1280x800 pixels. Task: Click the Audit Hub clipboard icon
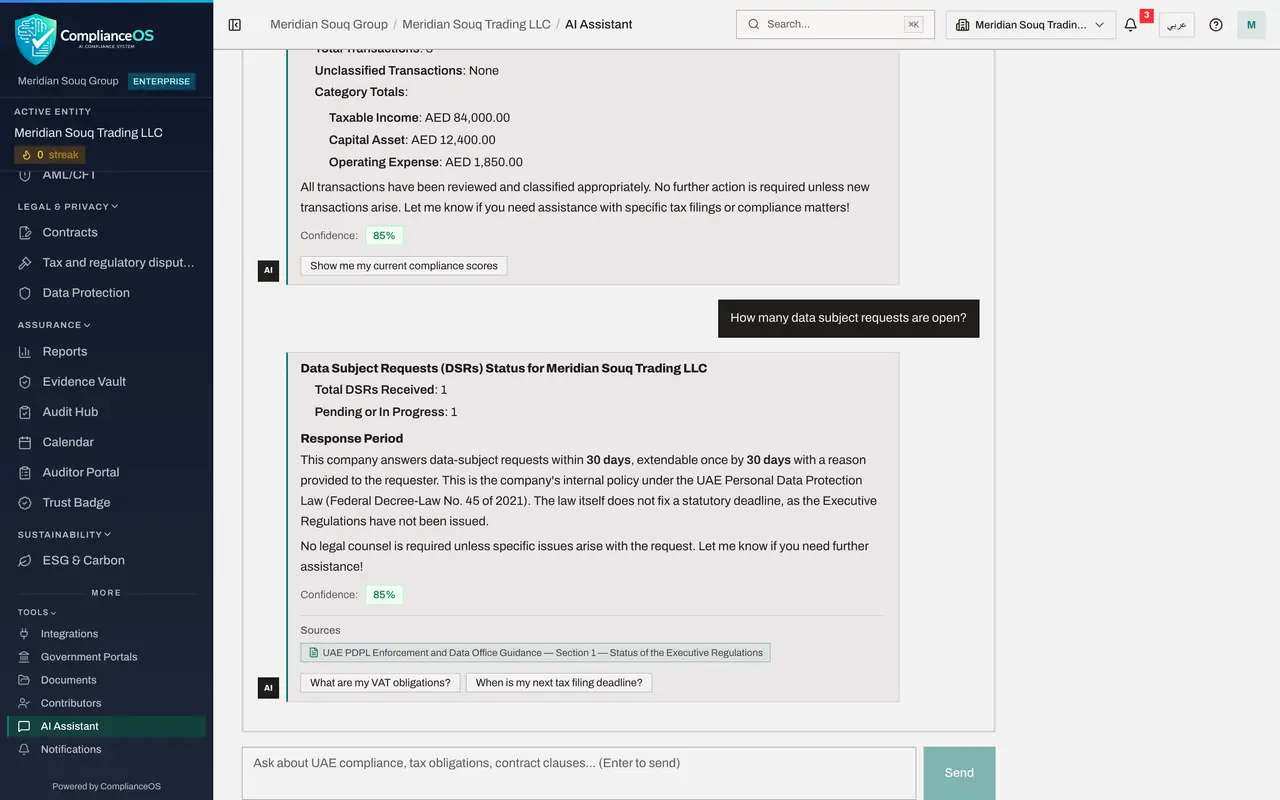tap(25, 412)
